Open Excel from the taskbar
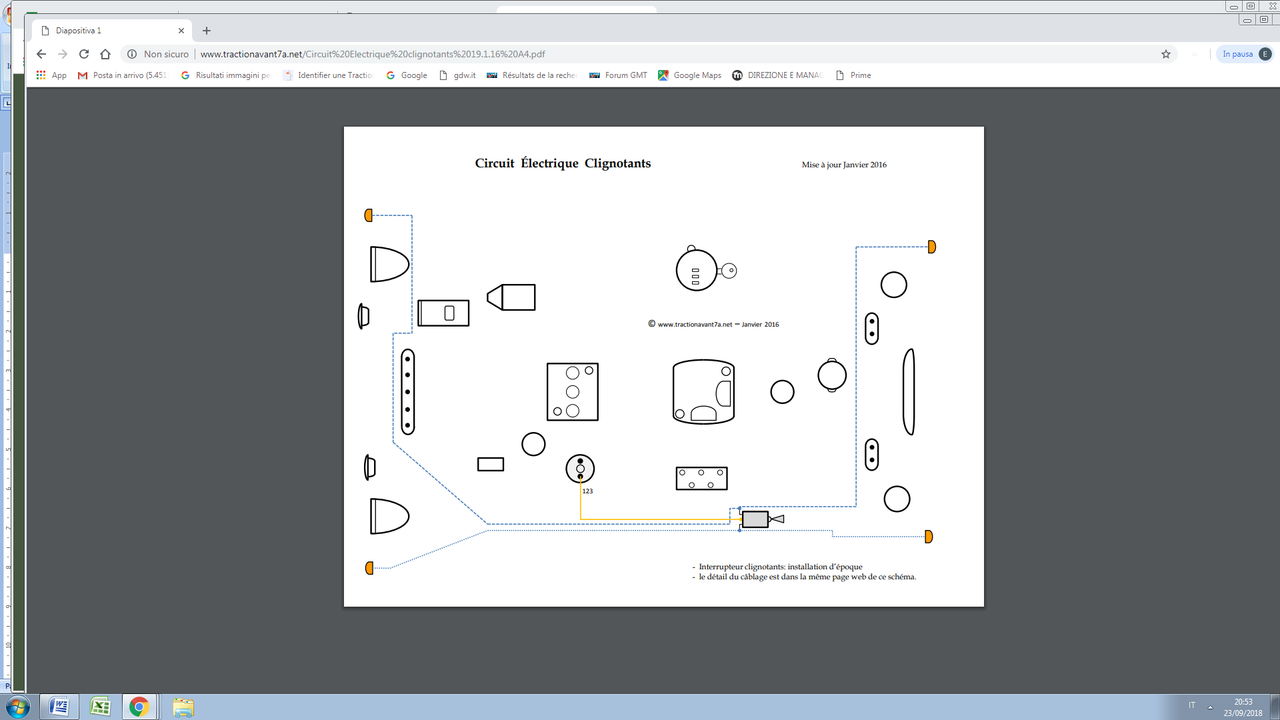Viewport: 1280px width, 720px height. [x=99, y=706]
